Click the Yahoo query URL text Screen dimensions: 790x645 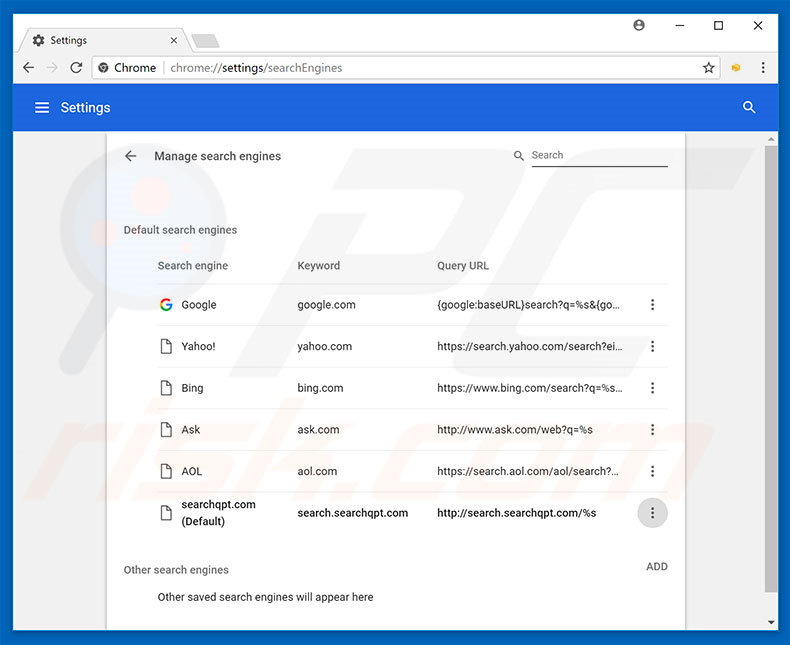tap(530, 346)
